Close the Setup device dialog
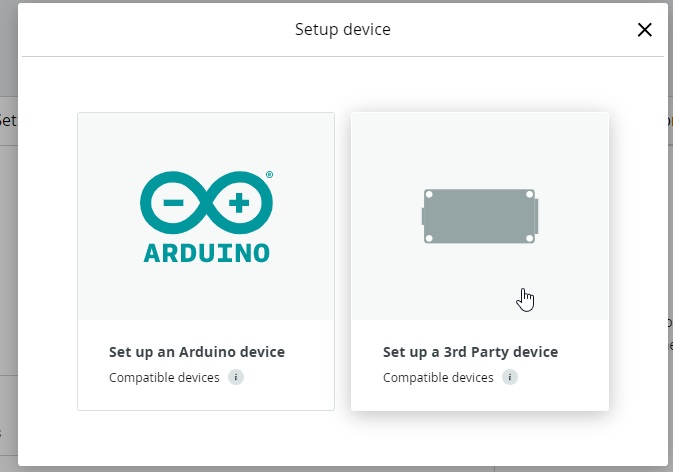Viewport: 673px width, 472px height. 644,30
